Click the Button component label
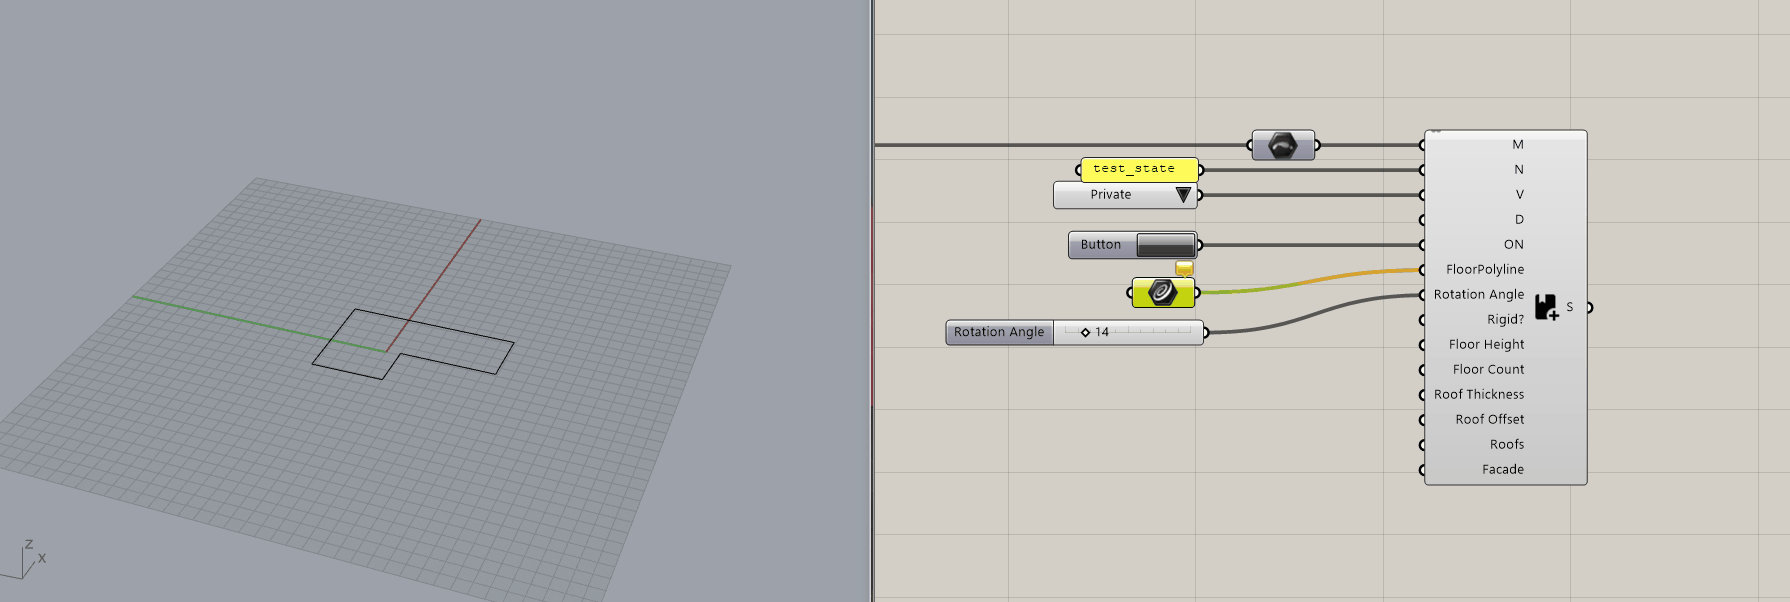The image size is (1790, 602). point(1100,245)
